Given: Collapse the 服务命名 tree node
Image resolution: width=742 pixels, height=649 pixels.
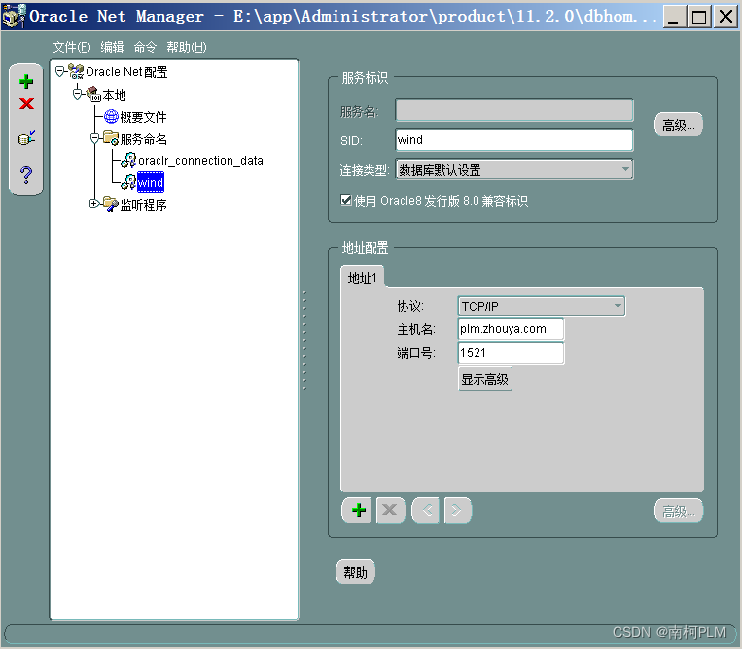Looking at the screenshot, I should click(94, 138).
